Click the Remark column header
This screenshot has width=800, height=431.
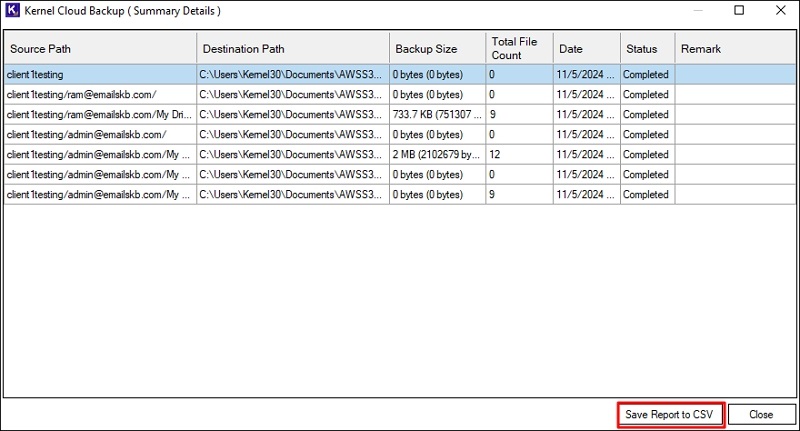pyautogui.click(x=735, y=48)
